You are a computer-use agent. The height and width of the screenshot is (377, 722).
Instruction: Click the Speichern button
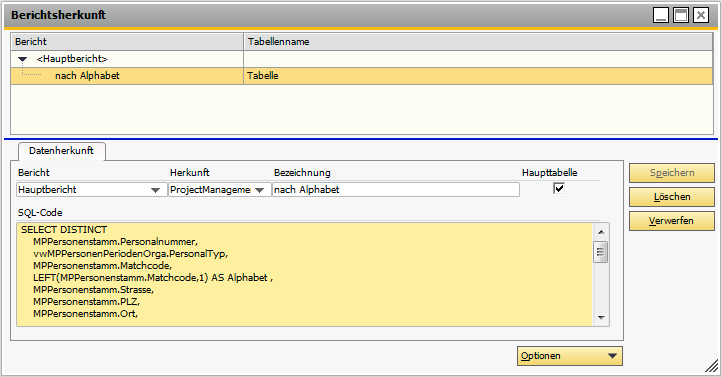click(x=672, y=173)
